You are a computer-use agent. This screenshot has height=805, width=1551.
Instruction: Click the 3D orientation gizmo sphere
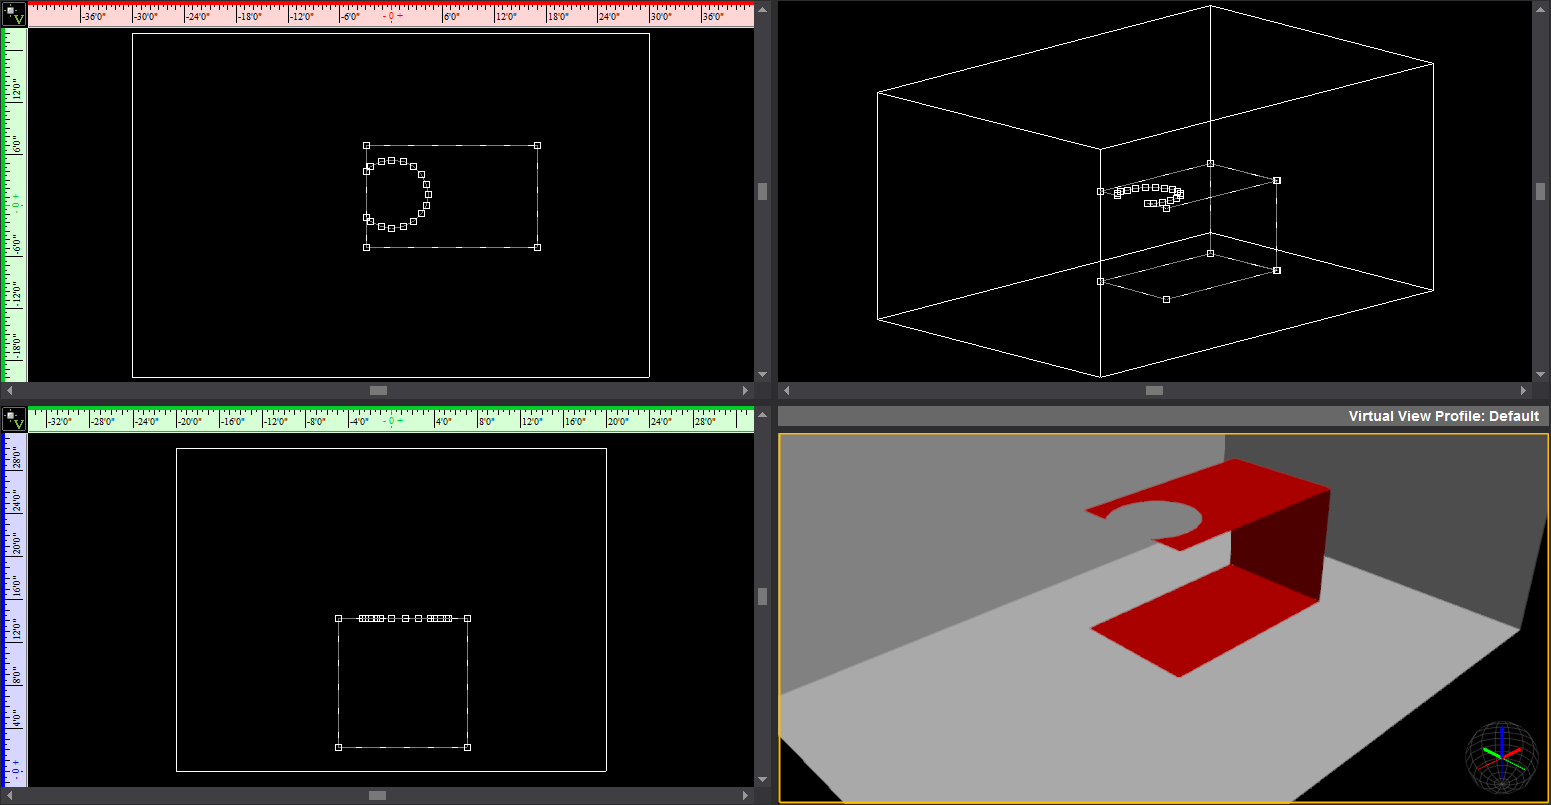click(x=1501, y=757)
